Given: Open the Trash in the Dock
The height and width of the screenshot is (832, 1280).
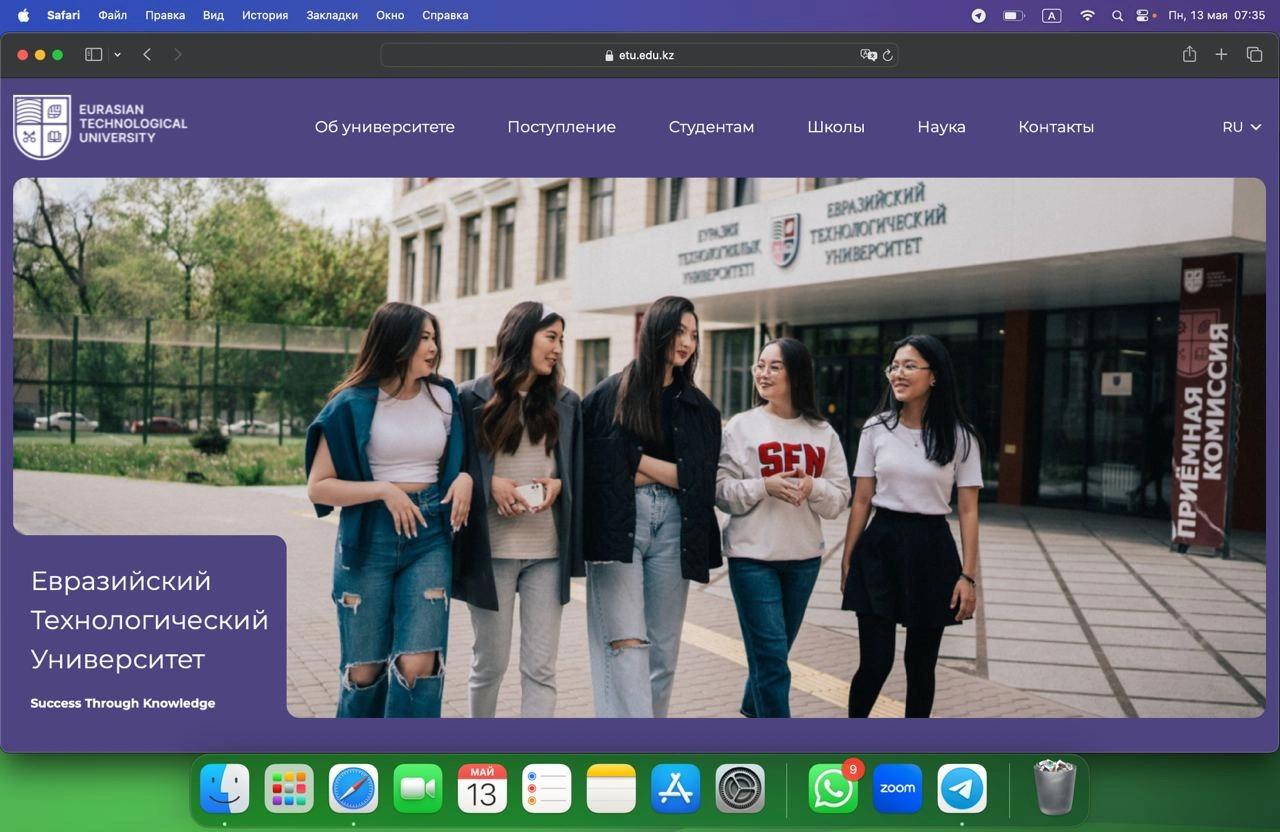Looking at the screenshot, I should (x=1054, y=788).
